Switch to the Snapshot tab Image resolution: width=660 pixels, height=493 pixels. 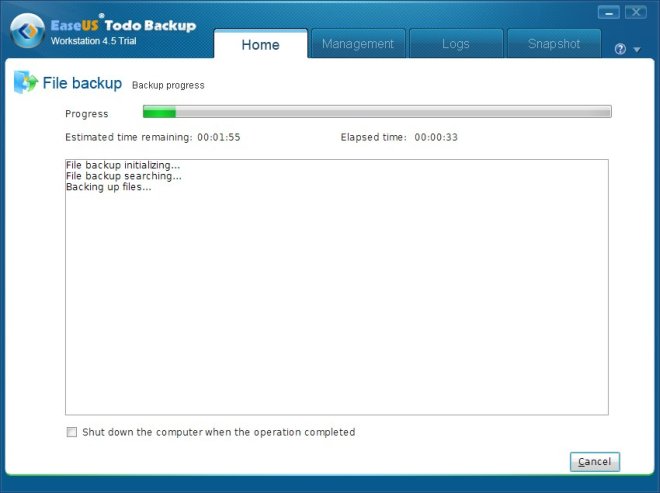554,44
